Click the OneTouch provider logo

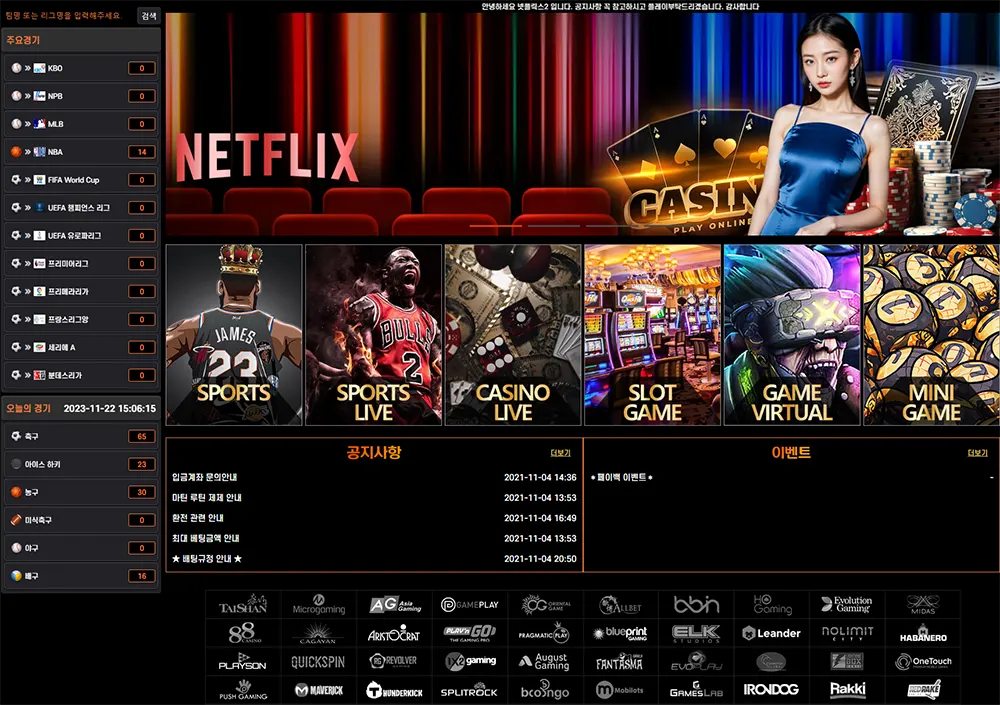(923, 662)
